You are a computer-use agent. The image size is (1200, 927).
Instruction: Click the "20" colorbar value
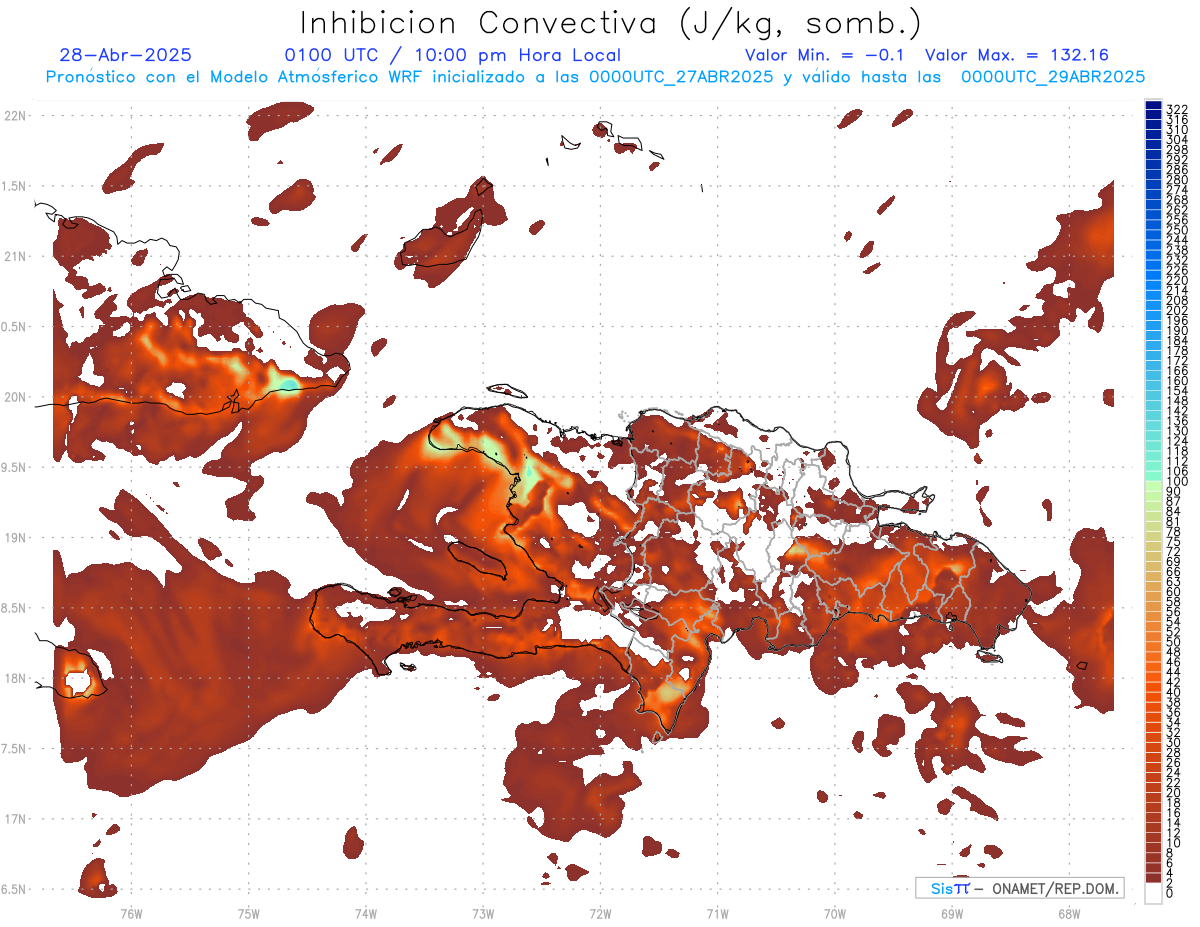(1174, 793)
